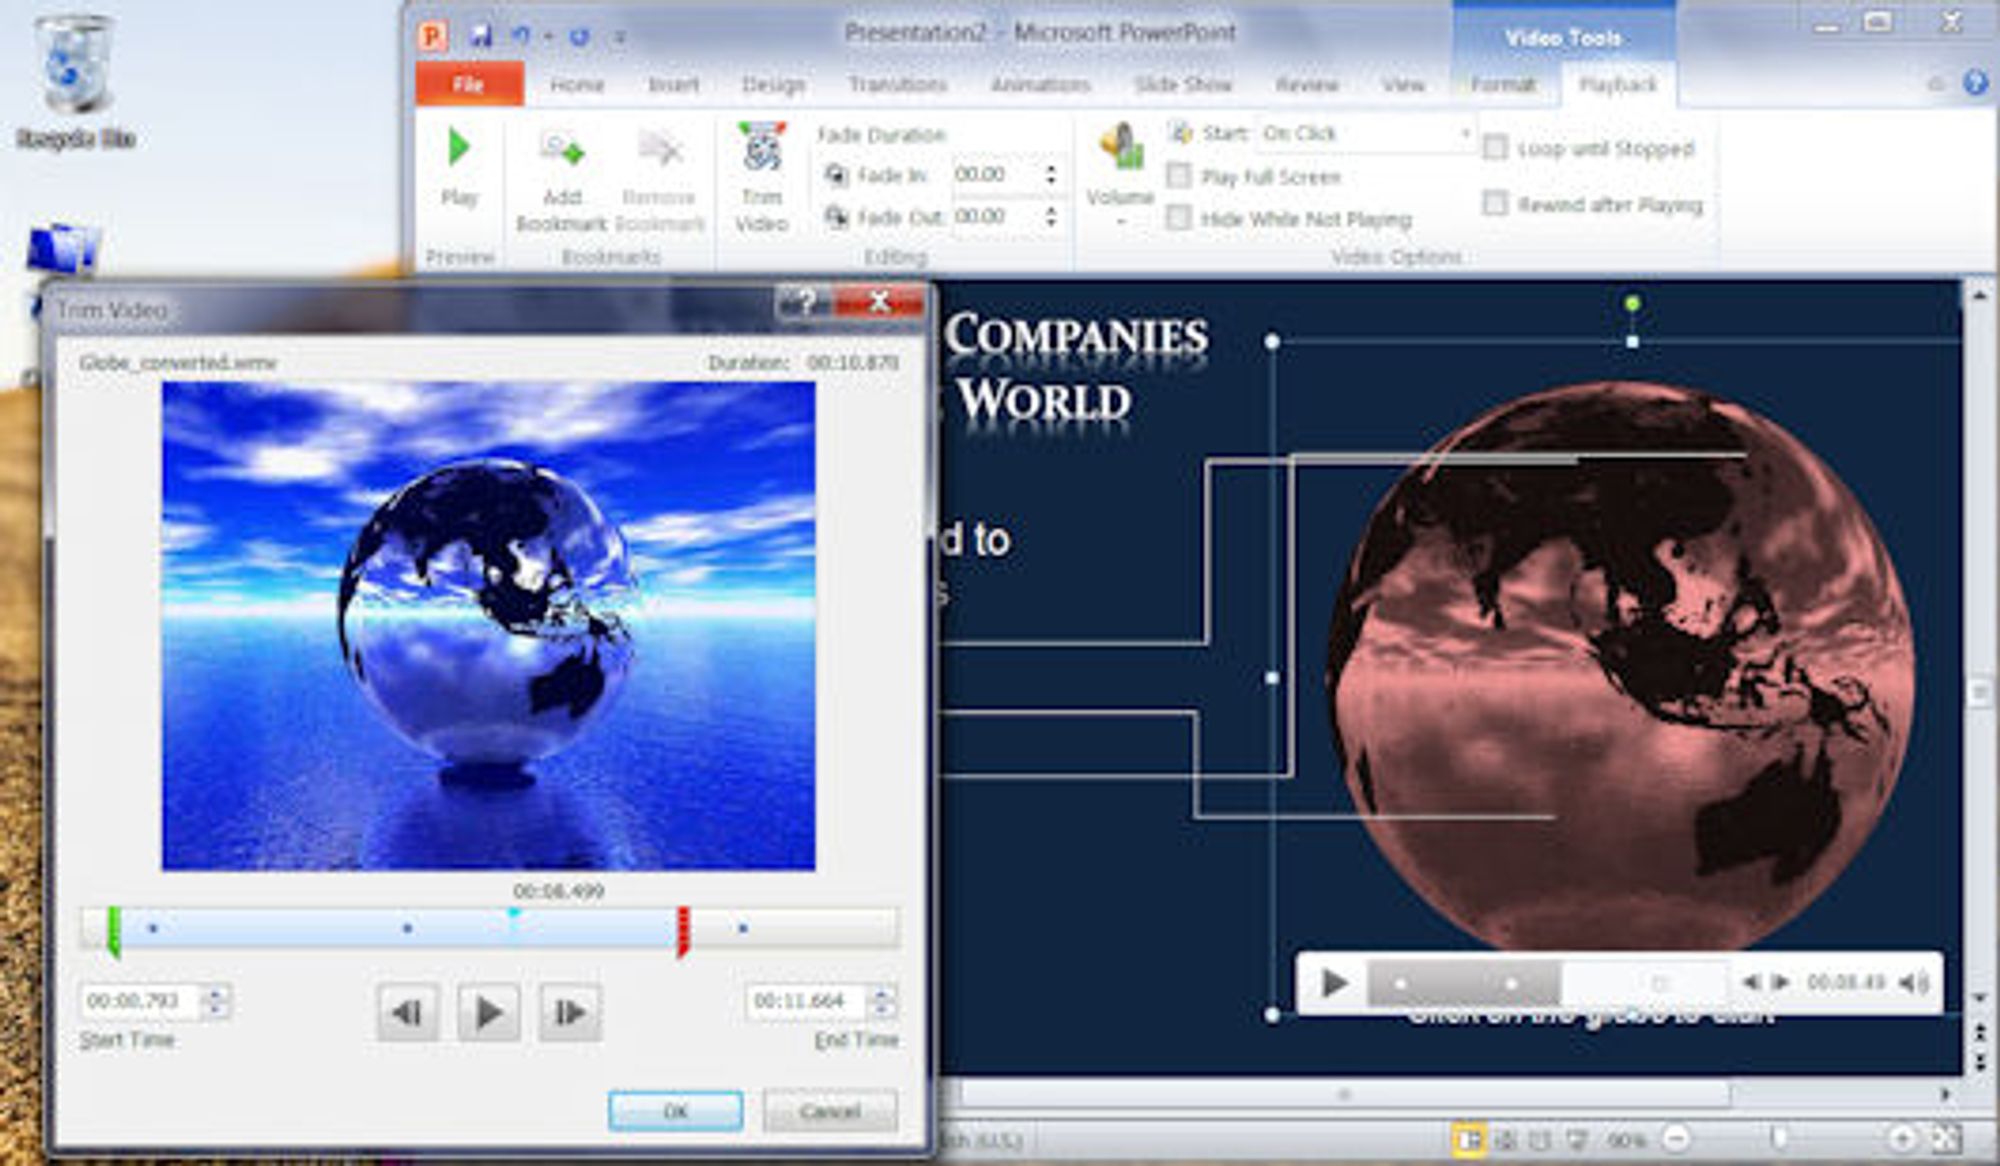Switch to the Review tab
This screenshot has height=1166, width=2000.
coord(1306,85)
